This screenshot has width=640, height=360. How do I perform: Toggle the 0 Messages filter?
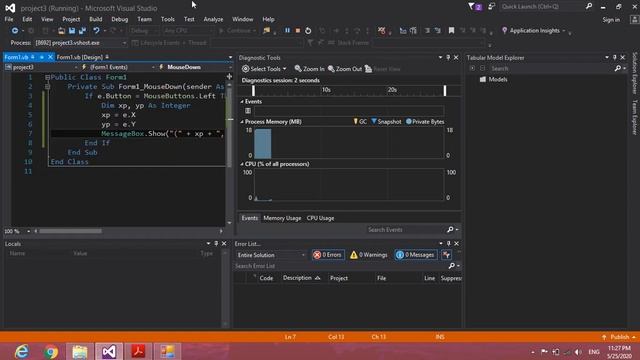(x=415, y=255)
